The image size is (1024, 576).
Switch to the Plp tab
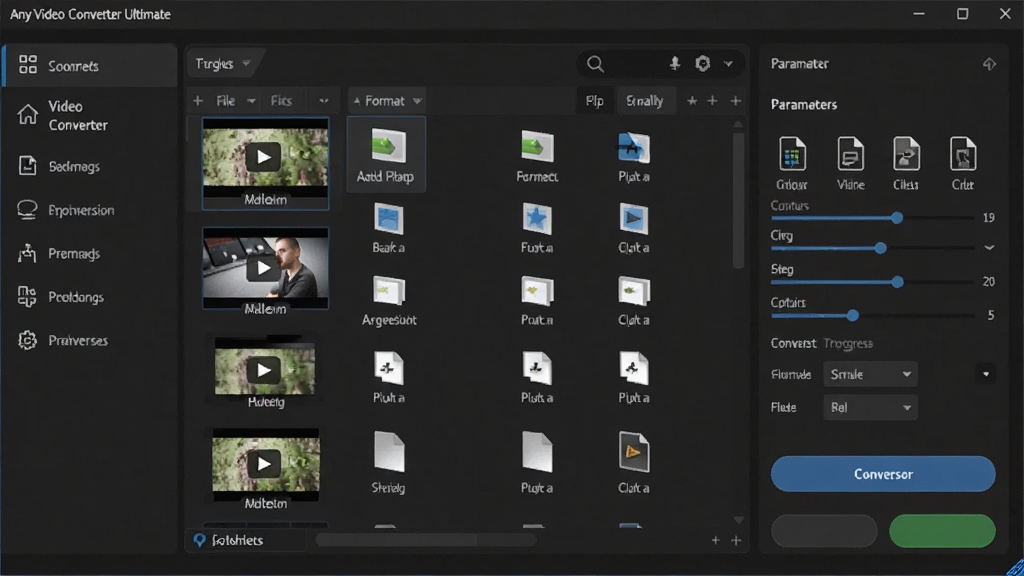tap(594, 101)
